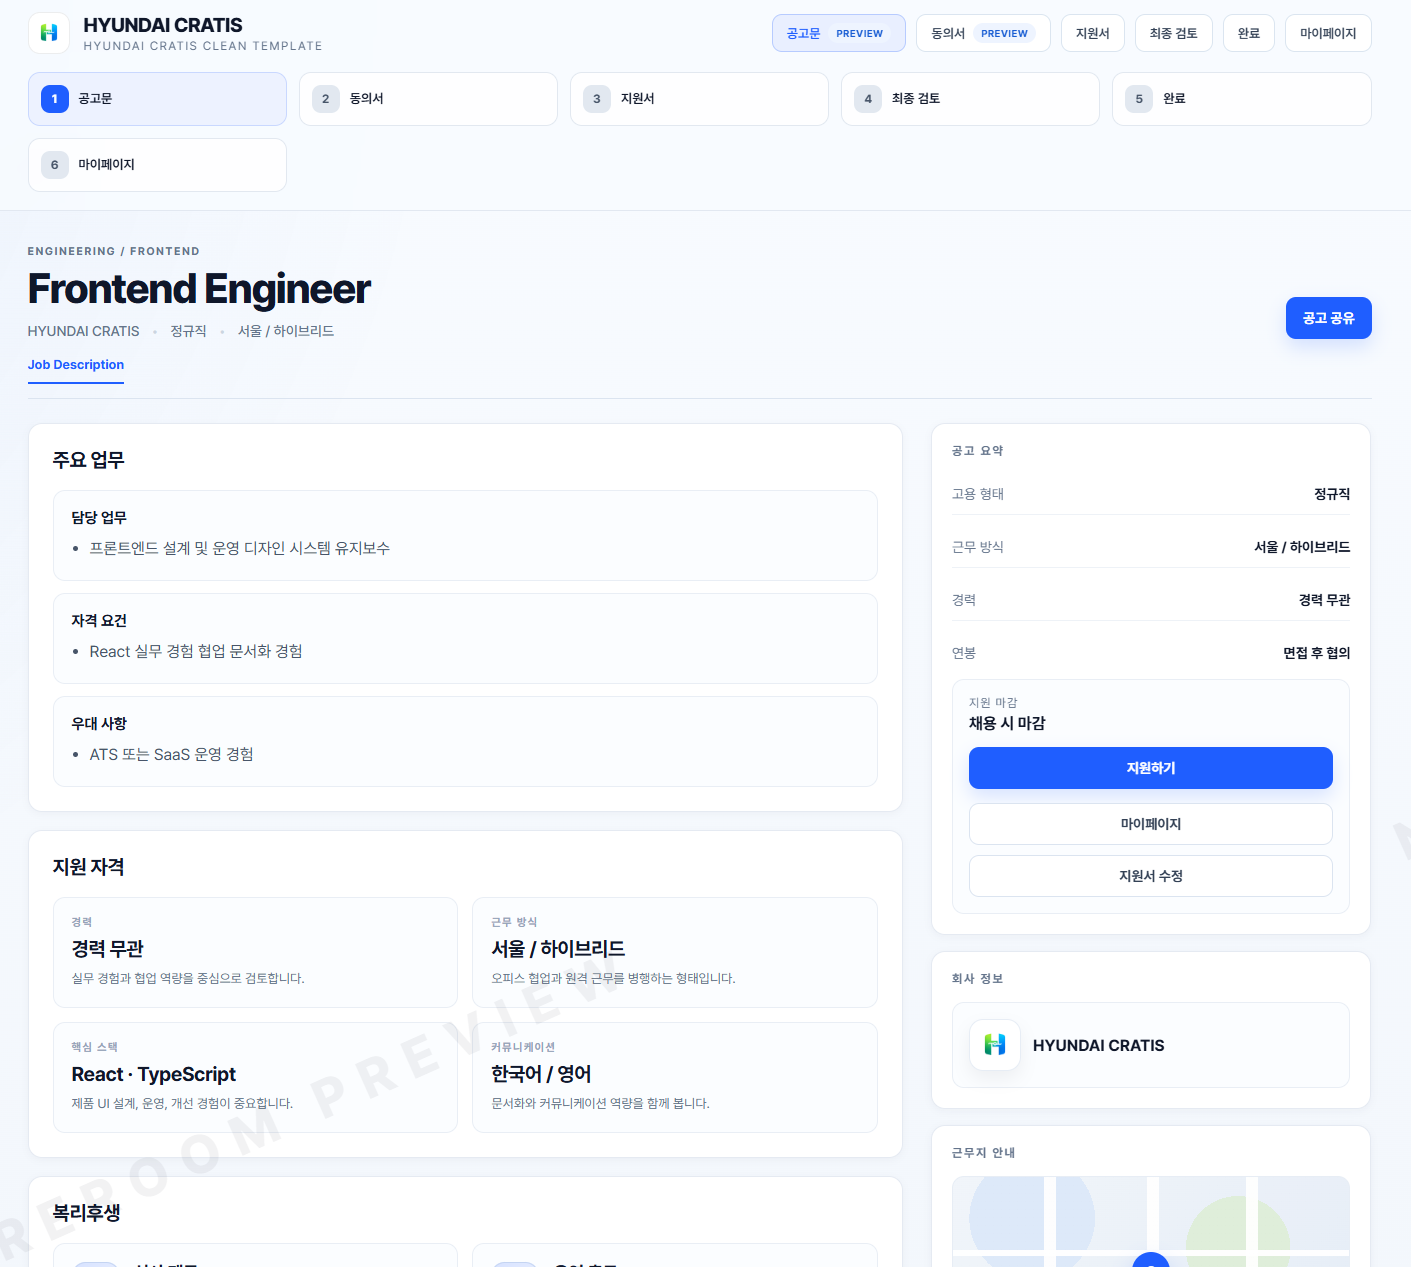Click 지원서 in top navigation bar
Viewport: 1411px width, 1267px height.
(1092, 33)
